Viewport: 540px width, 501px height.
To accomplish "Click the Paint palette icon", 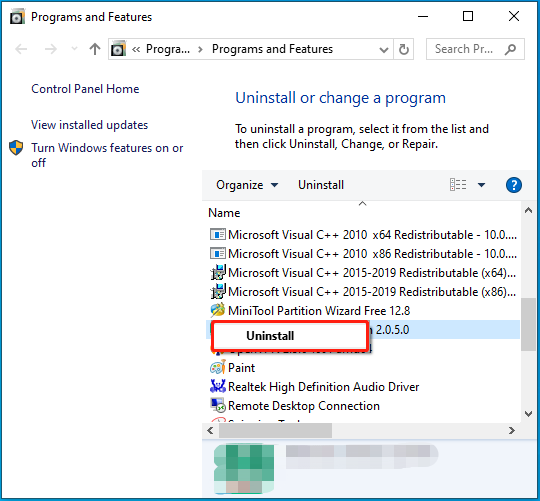I will 218,367.
